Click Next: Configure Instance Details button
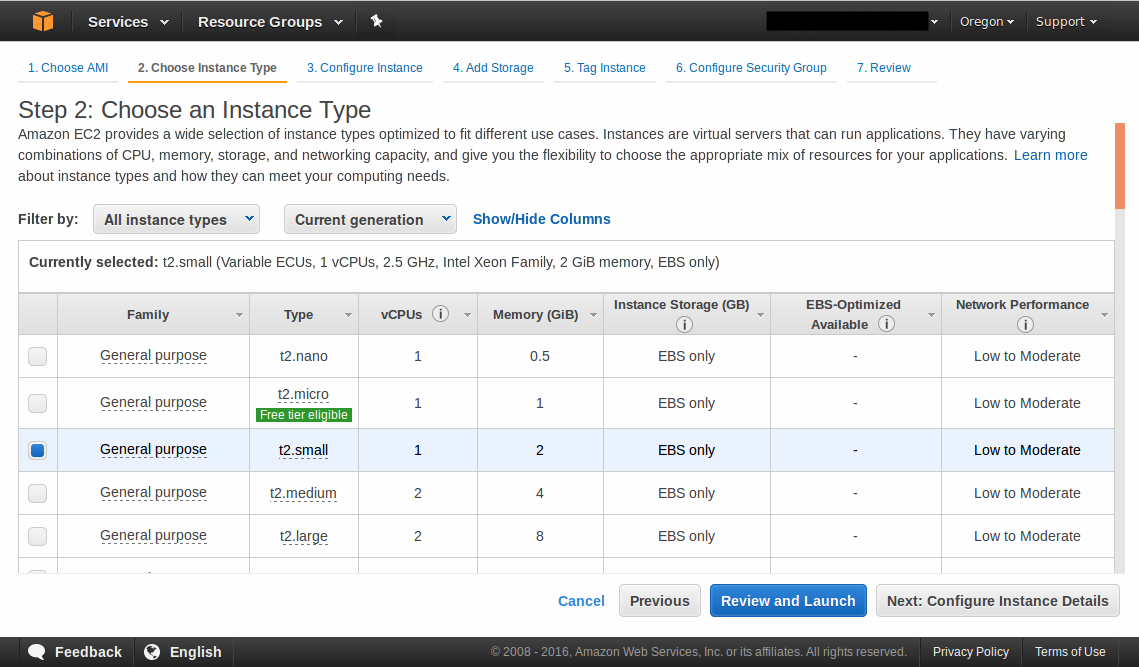This screenshot has width=1139, height=667. click(997, 601)
